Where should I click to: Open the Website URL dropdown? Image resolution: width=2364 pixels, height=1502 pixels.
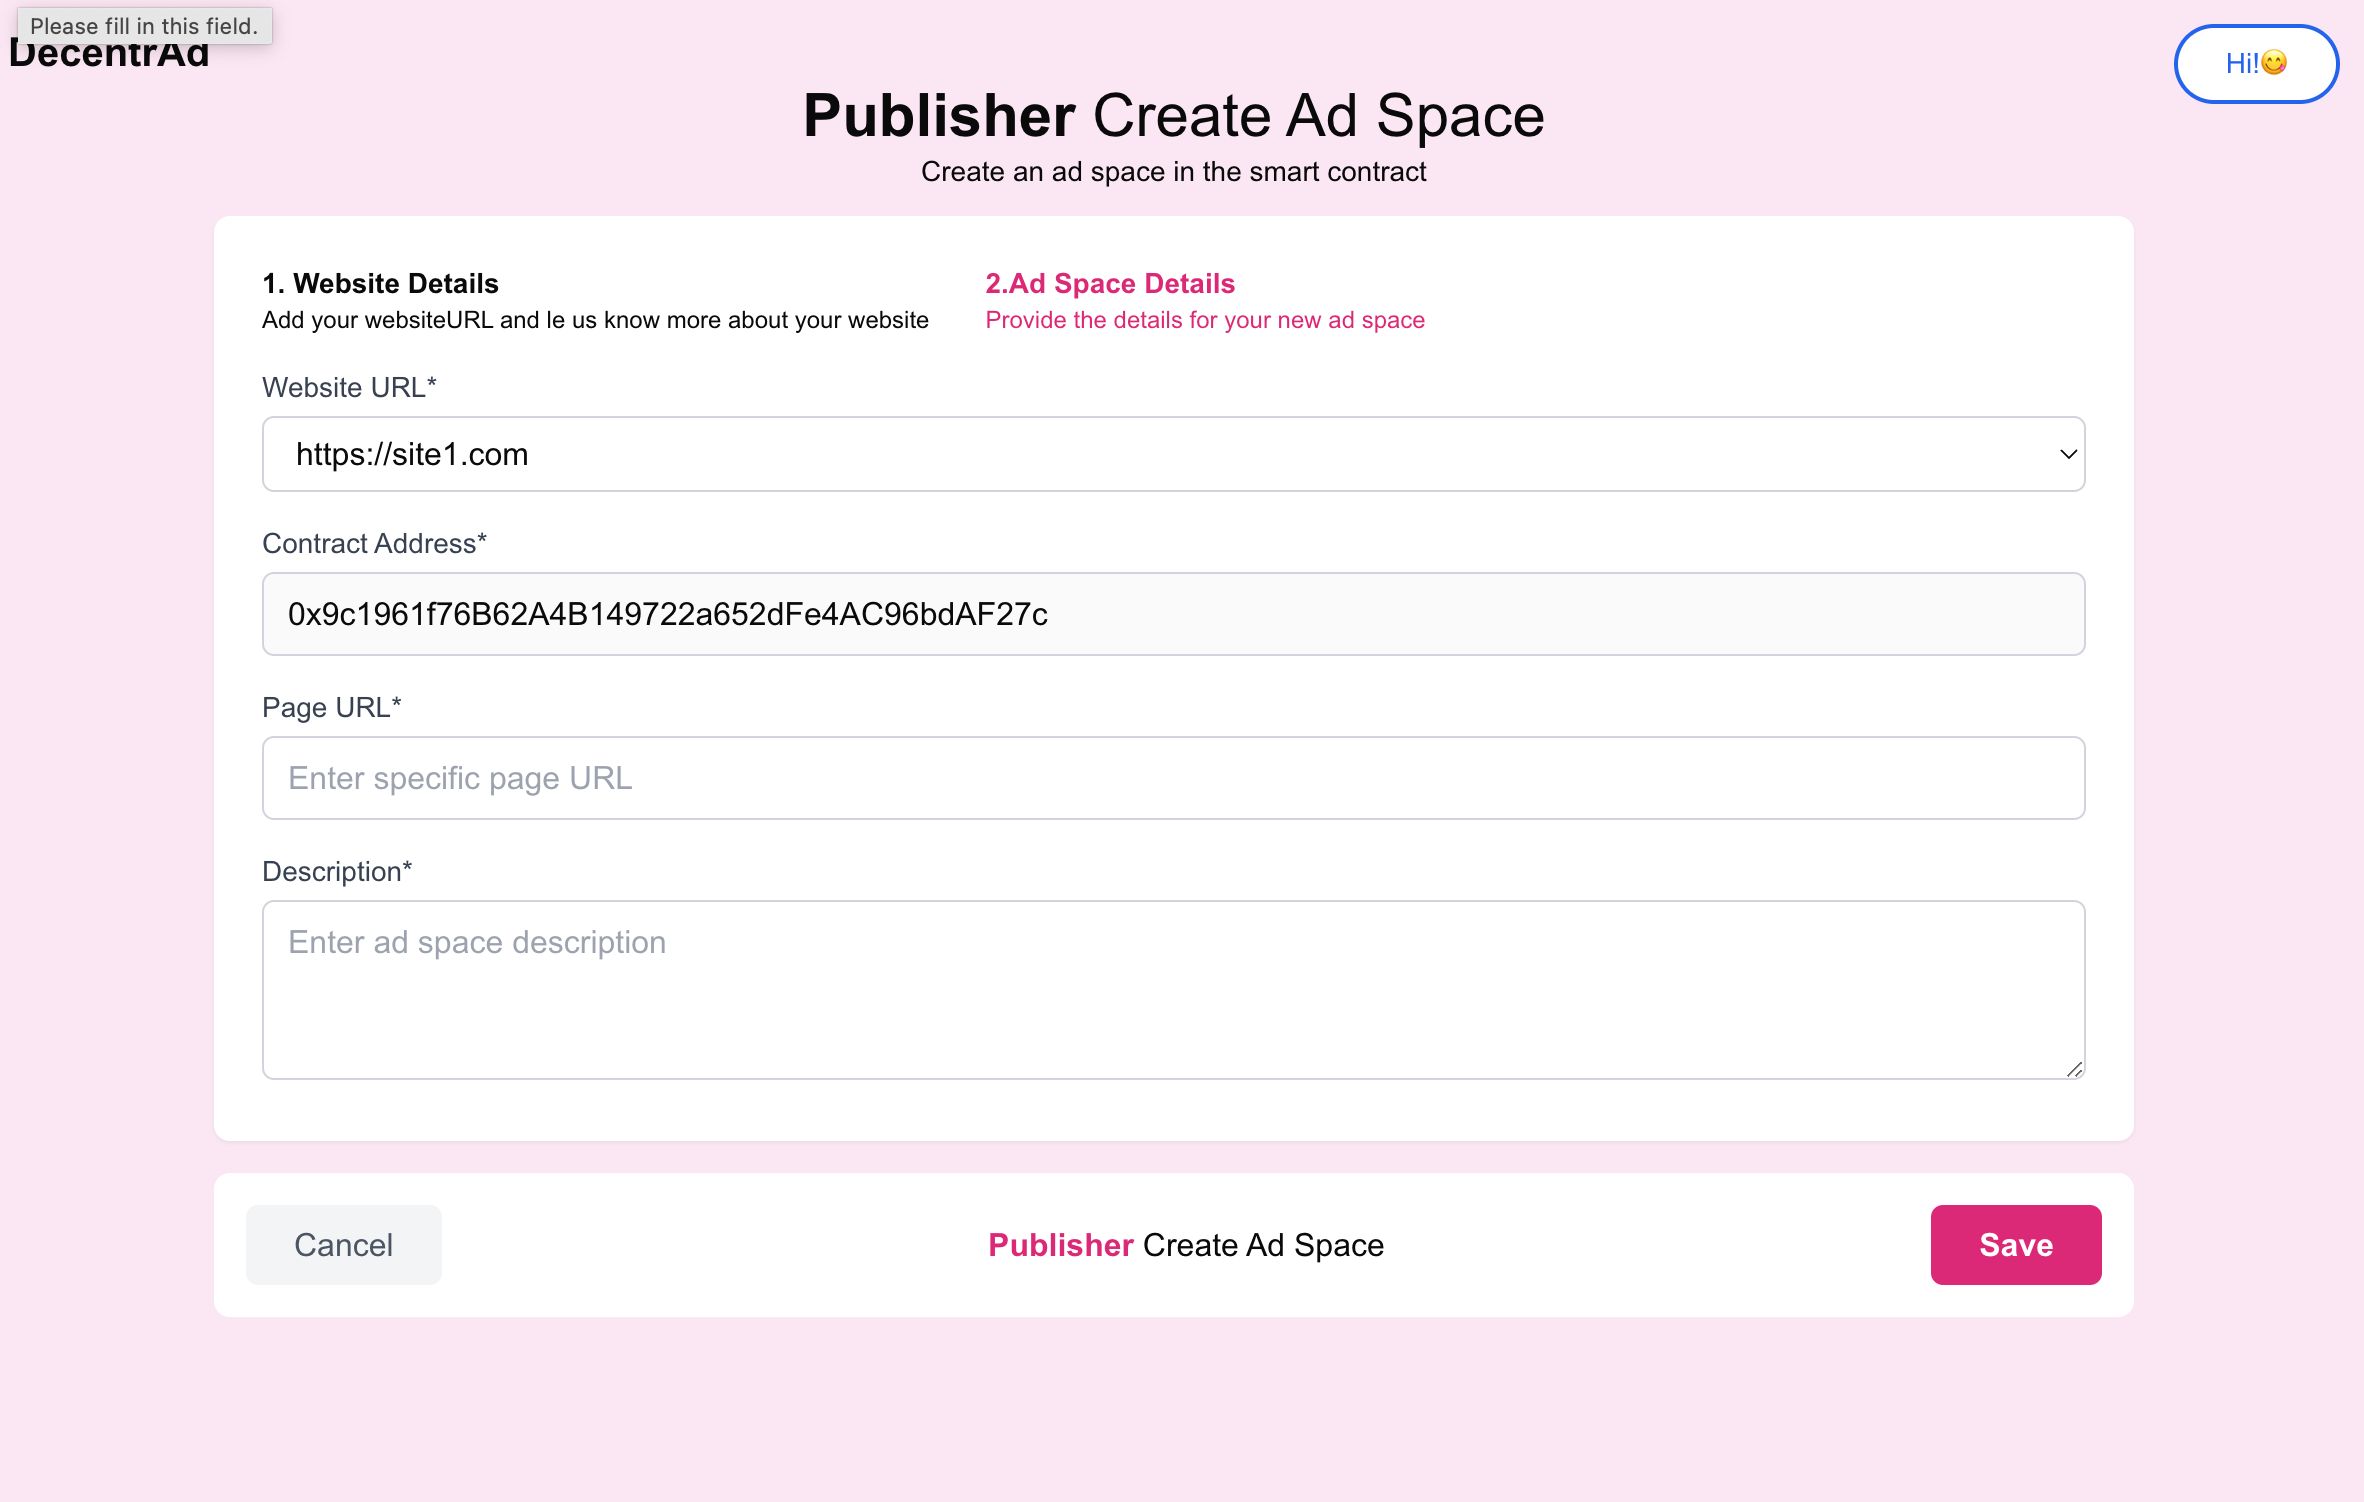1173,454
